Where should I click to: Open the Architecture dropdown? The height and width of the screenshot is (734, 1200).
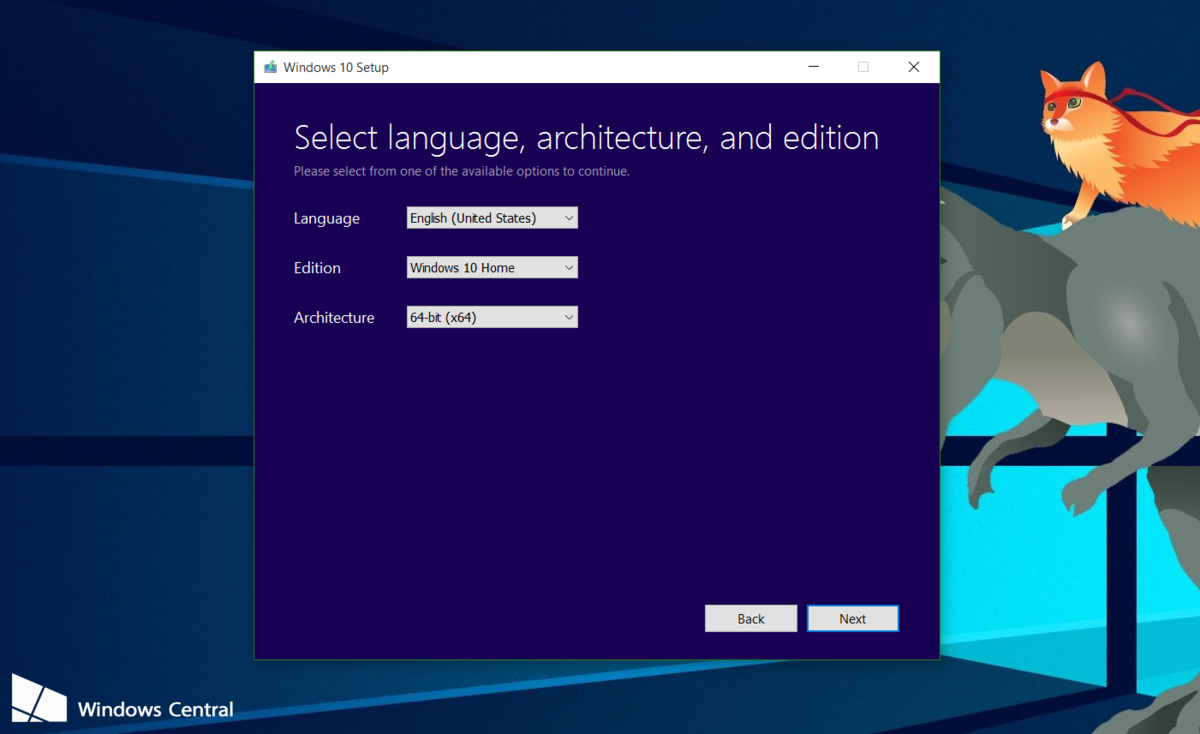point(492,318)
